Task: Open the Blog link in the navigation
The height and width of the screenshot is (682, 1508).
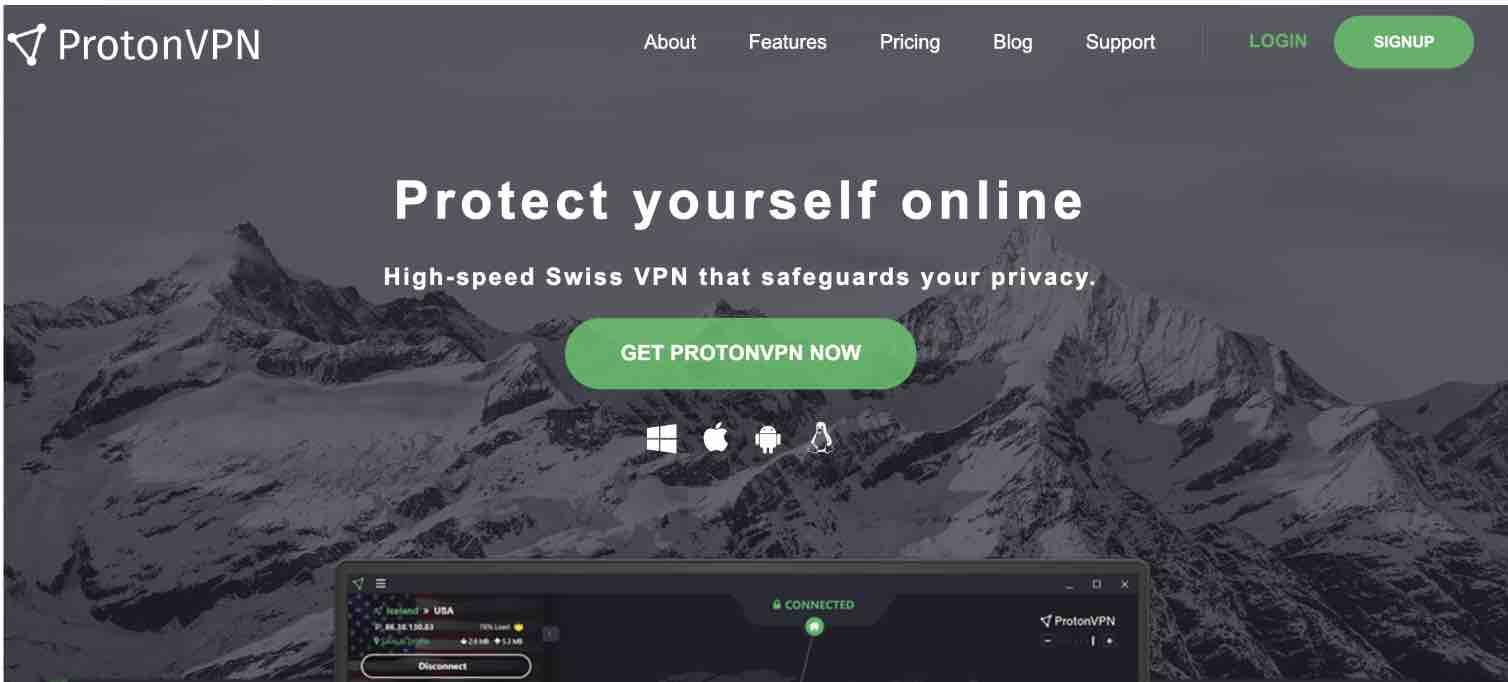Action: [x=1013, y=42]
